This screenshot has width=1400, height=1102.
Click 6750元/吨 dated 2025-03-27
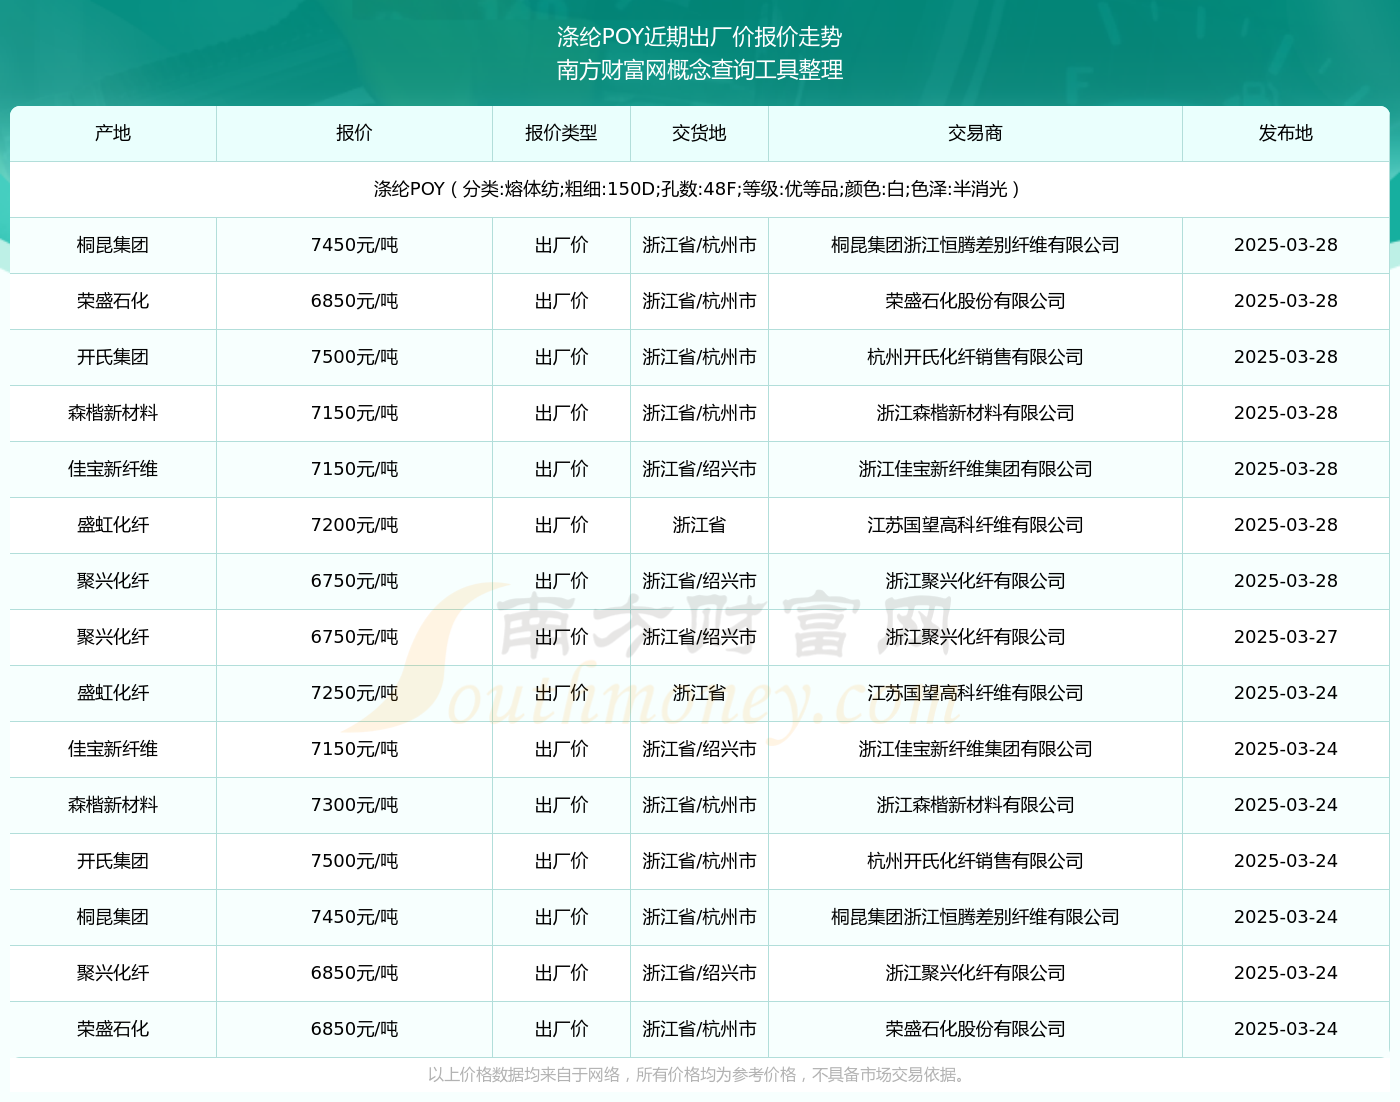pos(354,637)
